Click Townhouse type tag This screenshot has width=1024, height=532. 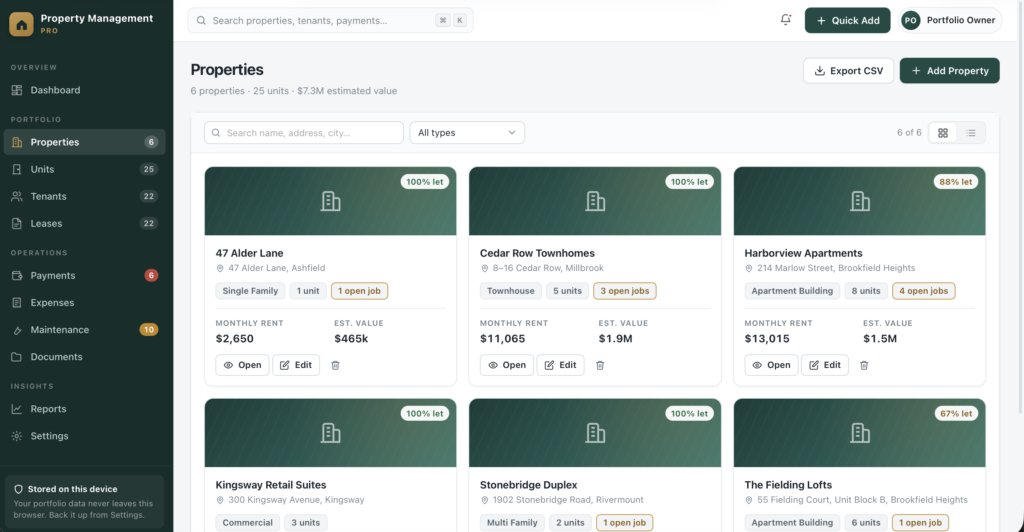(x=511, y=291)
